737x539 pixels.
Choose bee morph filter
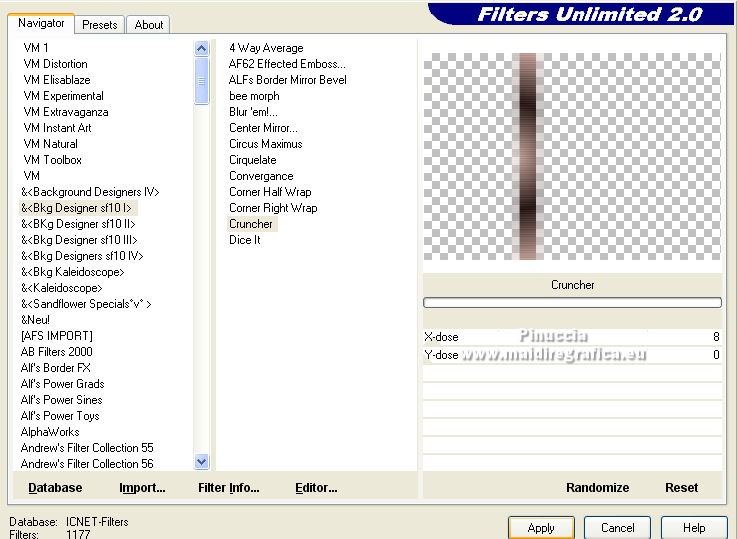pyautogui.click(x=254, y=95)
